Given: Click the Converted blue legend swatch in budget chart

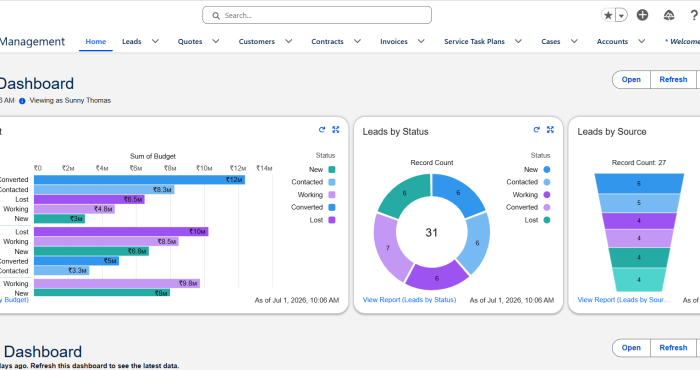Looking at the screenshot, I should (x=332, y=208).
